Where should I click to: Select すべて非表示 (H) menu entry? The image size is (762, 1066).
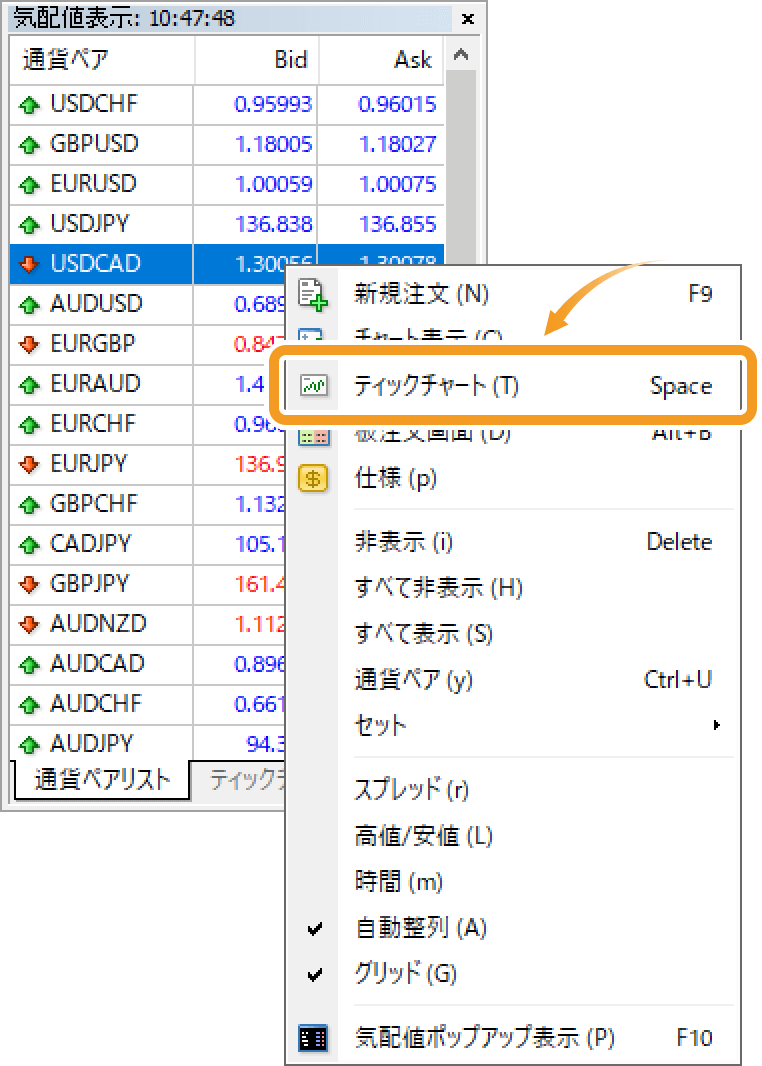513,587
